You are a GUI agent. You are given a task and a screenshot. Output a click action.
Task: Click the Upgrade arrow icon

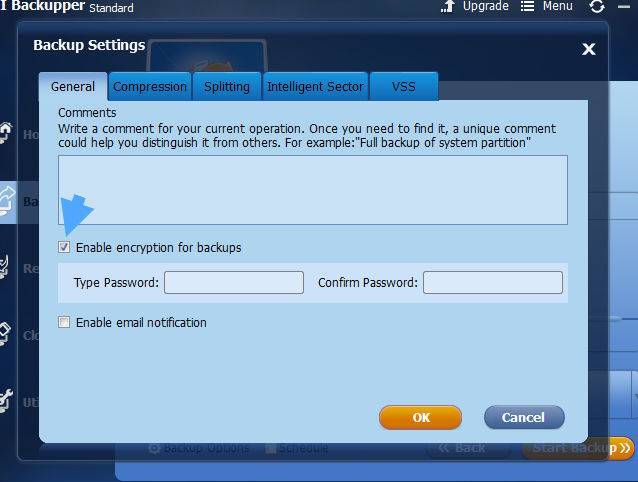tap(448, 6)
